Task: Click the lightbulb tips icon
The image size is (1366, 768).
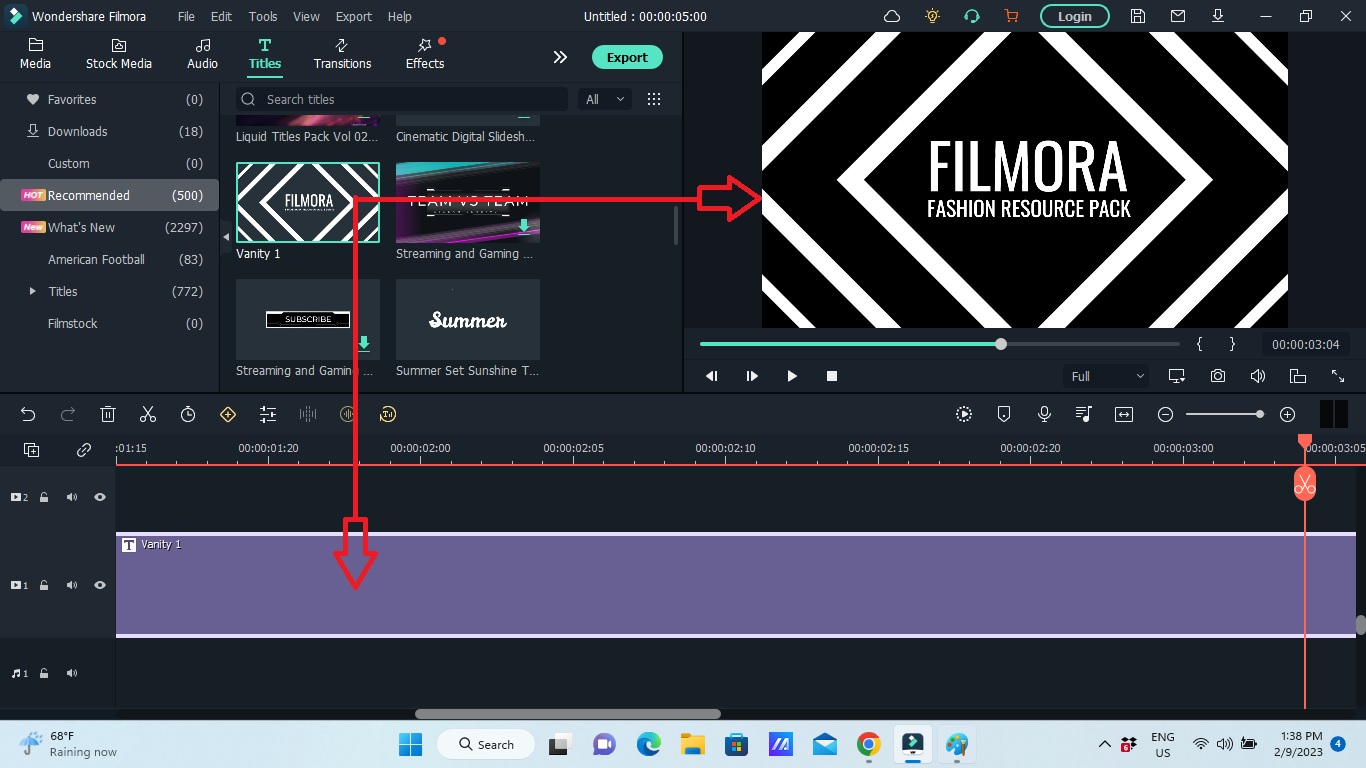Action: pyautogui.click(x=932, y=16)
